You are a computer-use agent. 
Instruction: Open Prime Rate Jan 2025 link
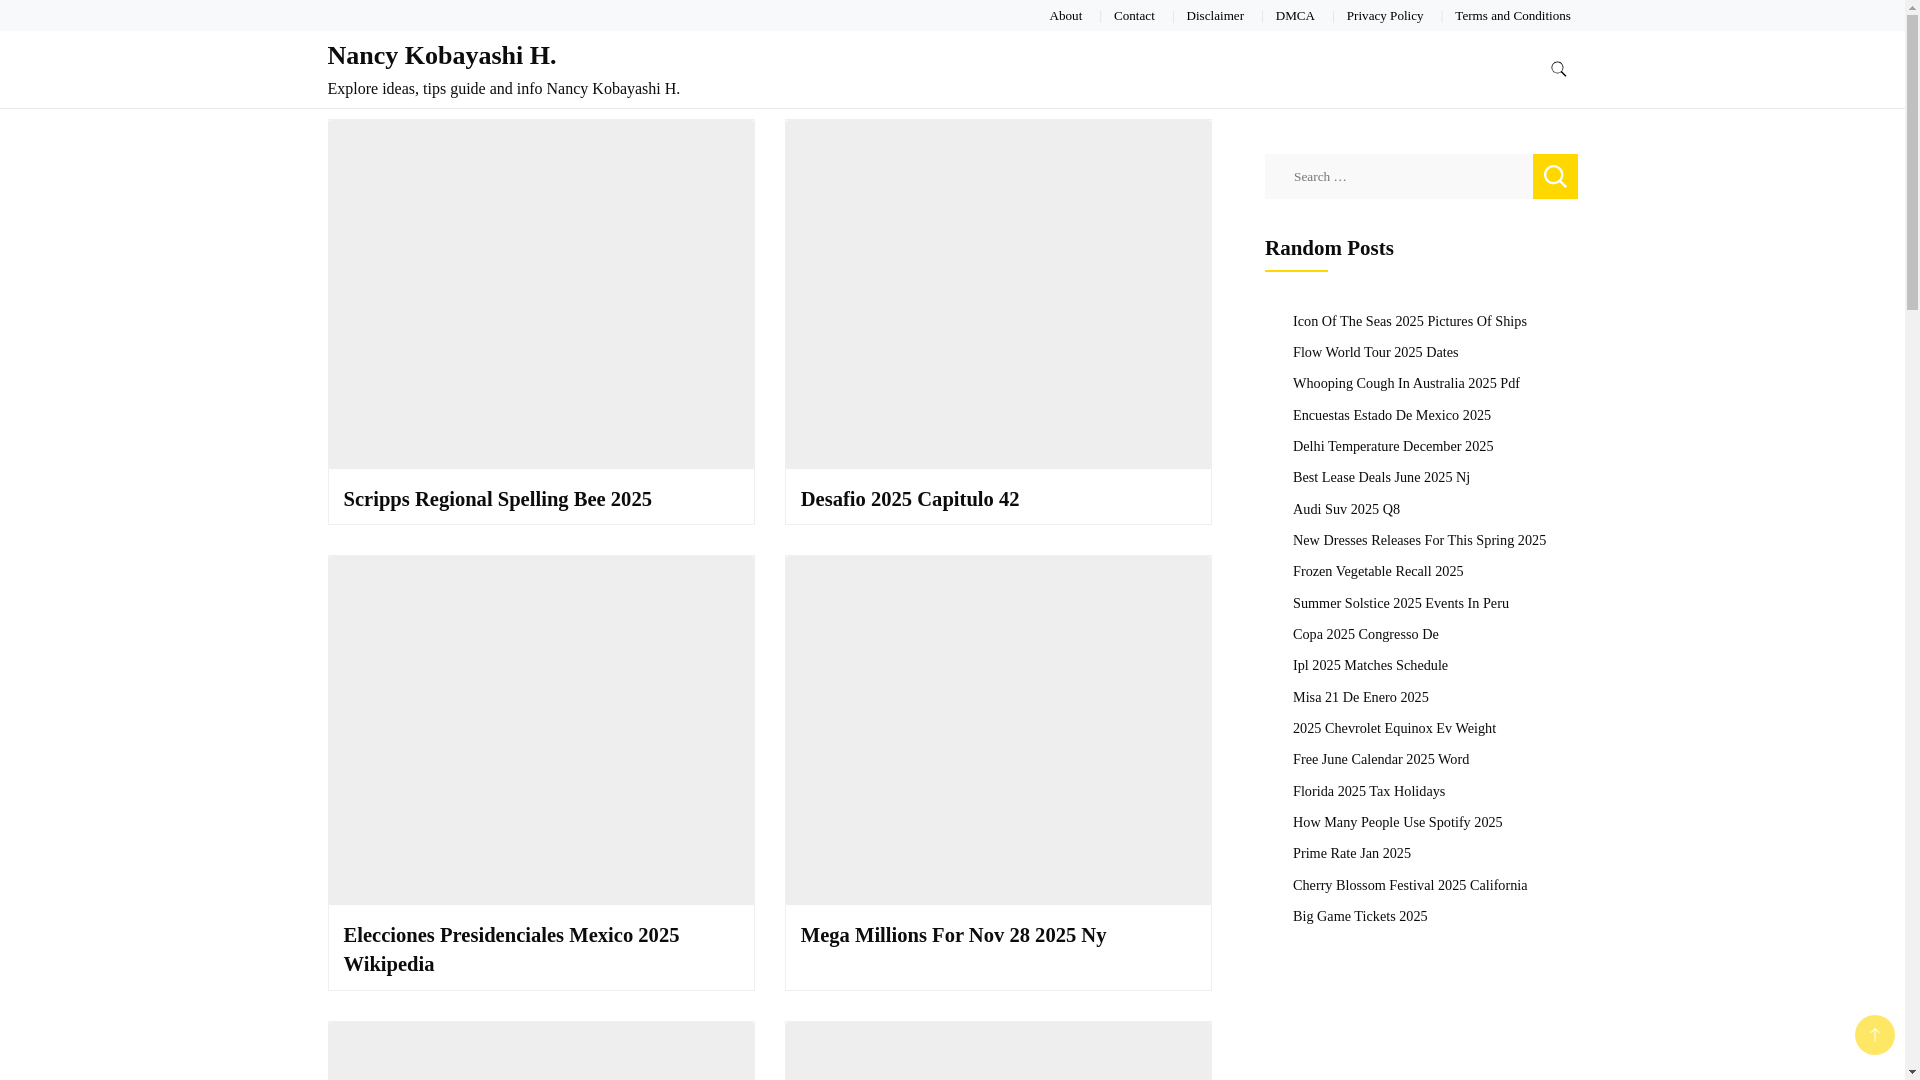tap(1351, 853)
